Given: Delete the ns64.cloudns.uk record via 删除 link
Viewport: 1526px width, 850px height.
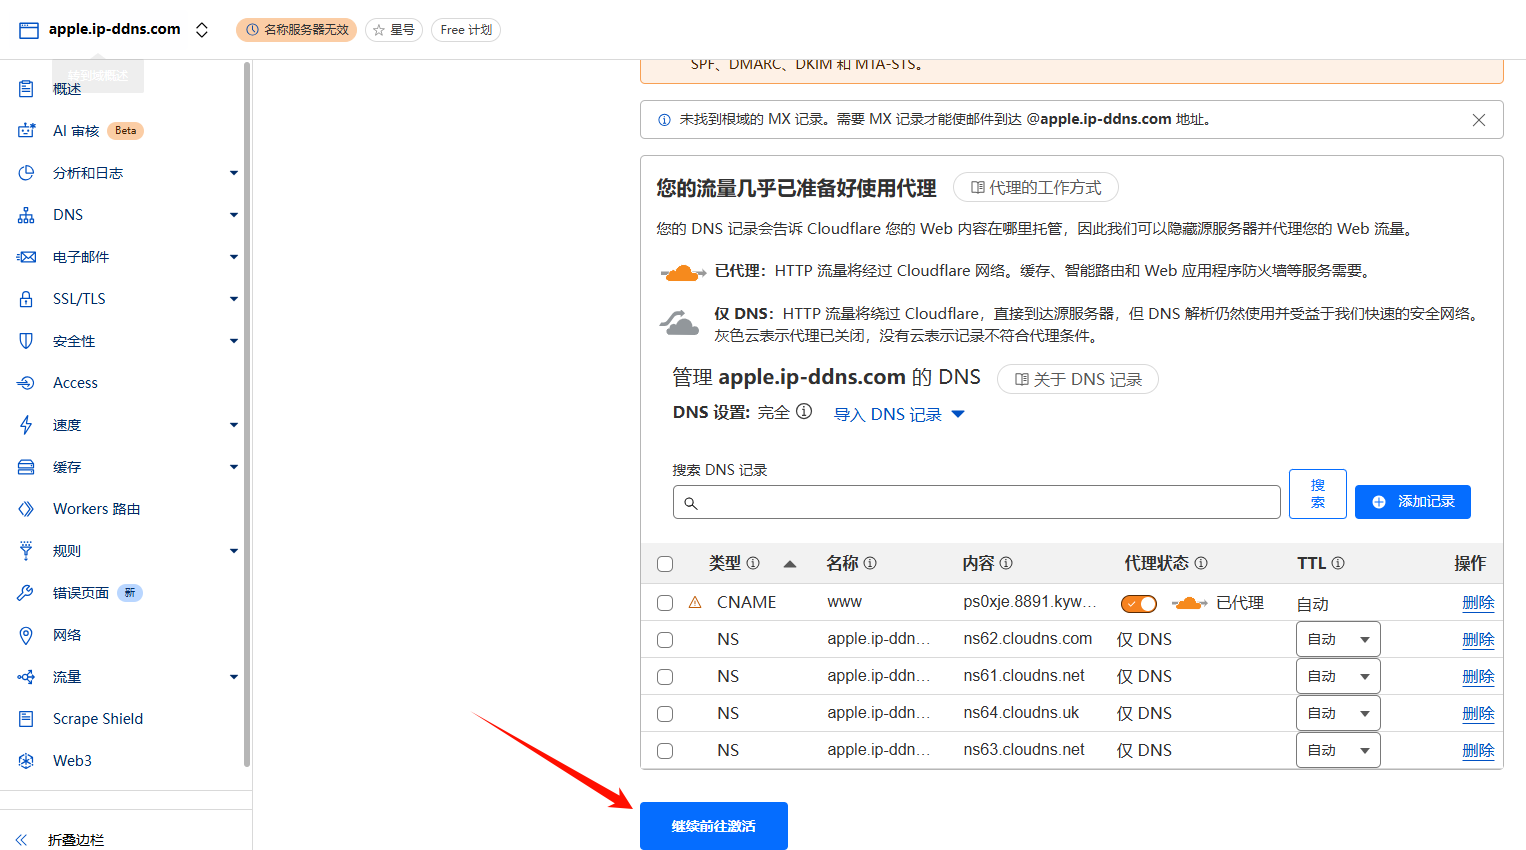Looking at the screenshot, I should pos(1478,712).
